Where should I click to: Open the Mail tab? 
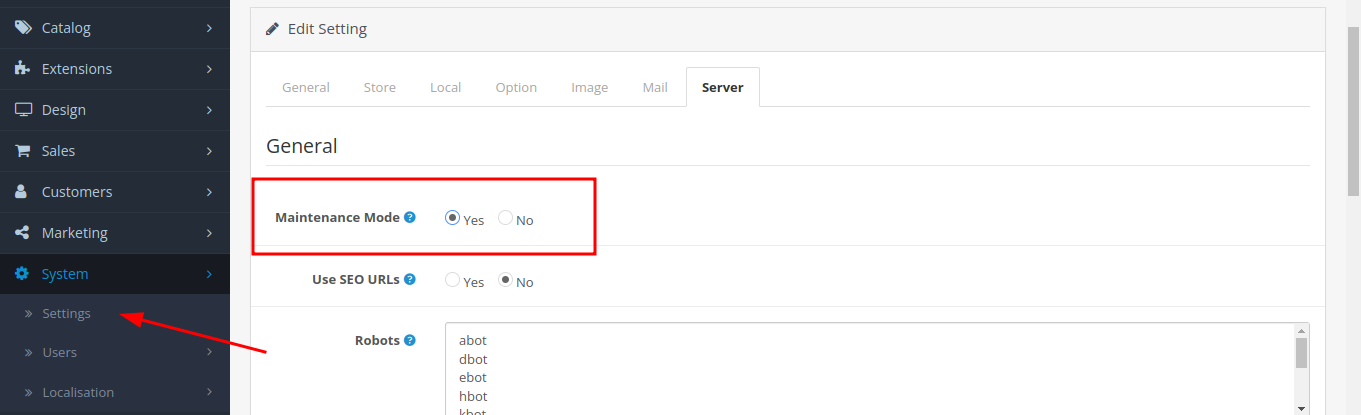(x=655, y=87)
